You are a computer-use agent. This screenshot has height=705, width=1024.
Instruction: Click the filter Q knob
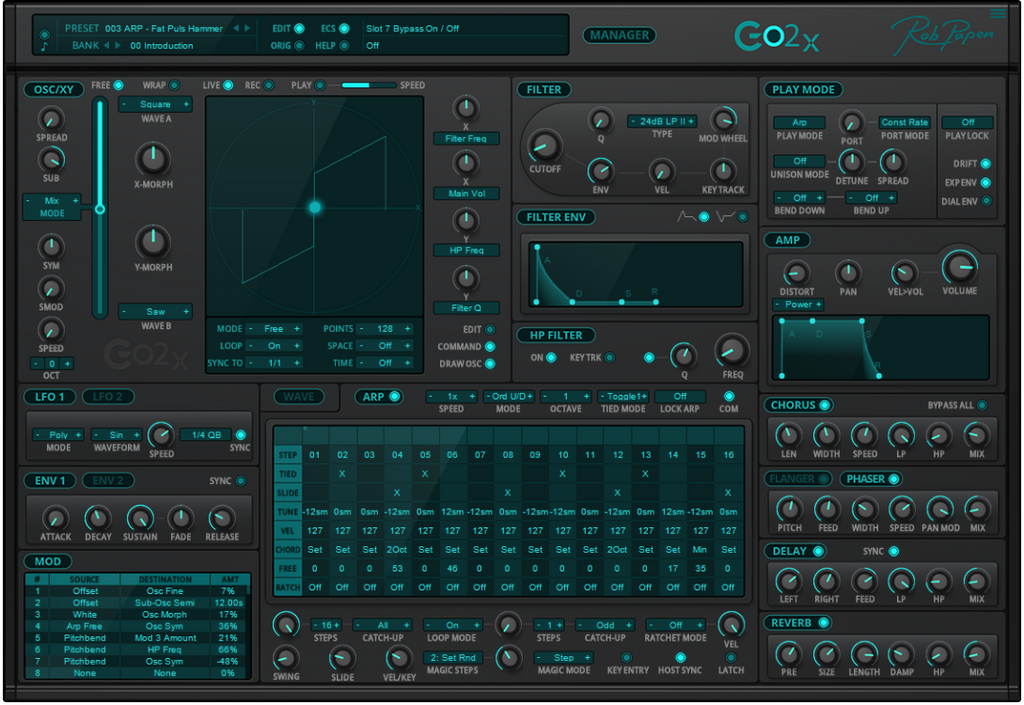click(x=600, y=120)
